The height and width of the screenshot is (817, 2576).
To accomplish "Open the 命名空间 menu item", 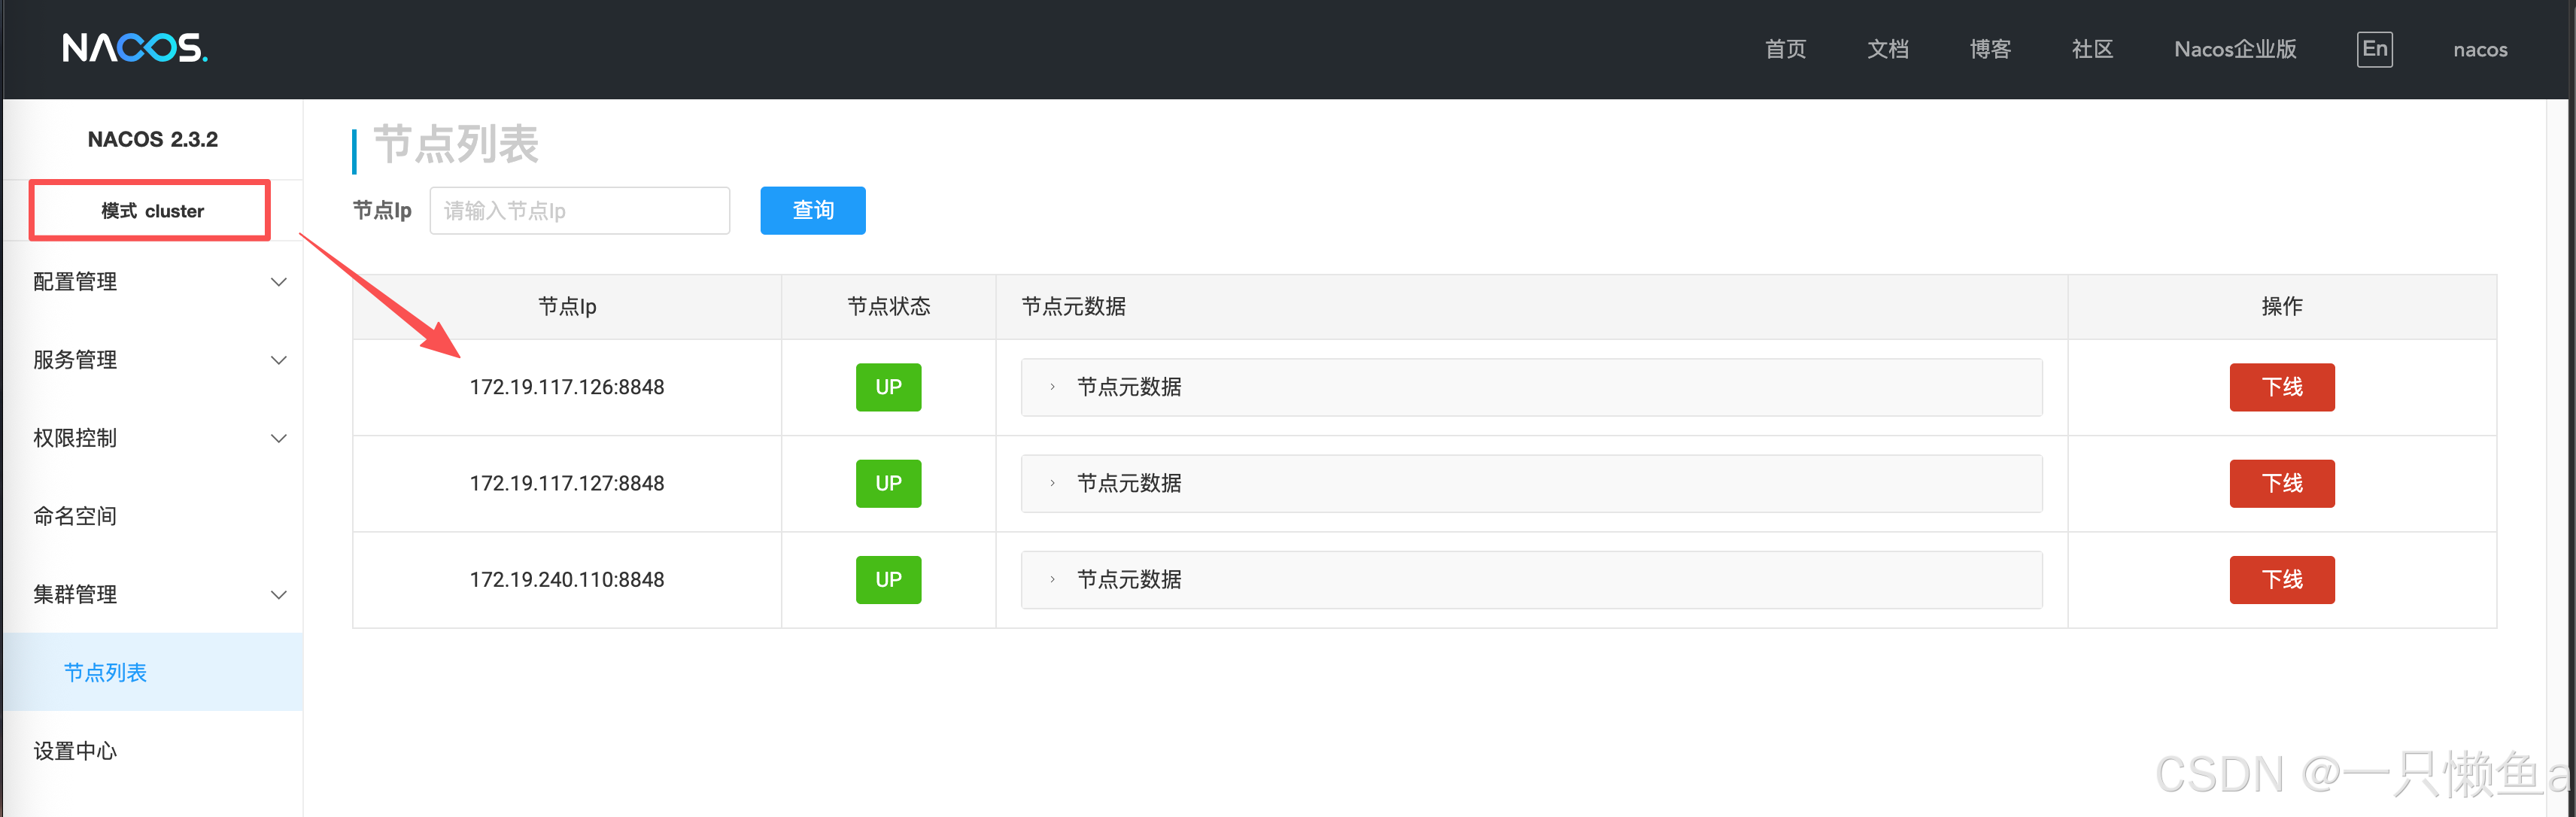I will point(76,516).
